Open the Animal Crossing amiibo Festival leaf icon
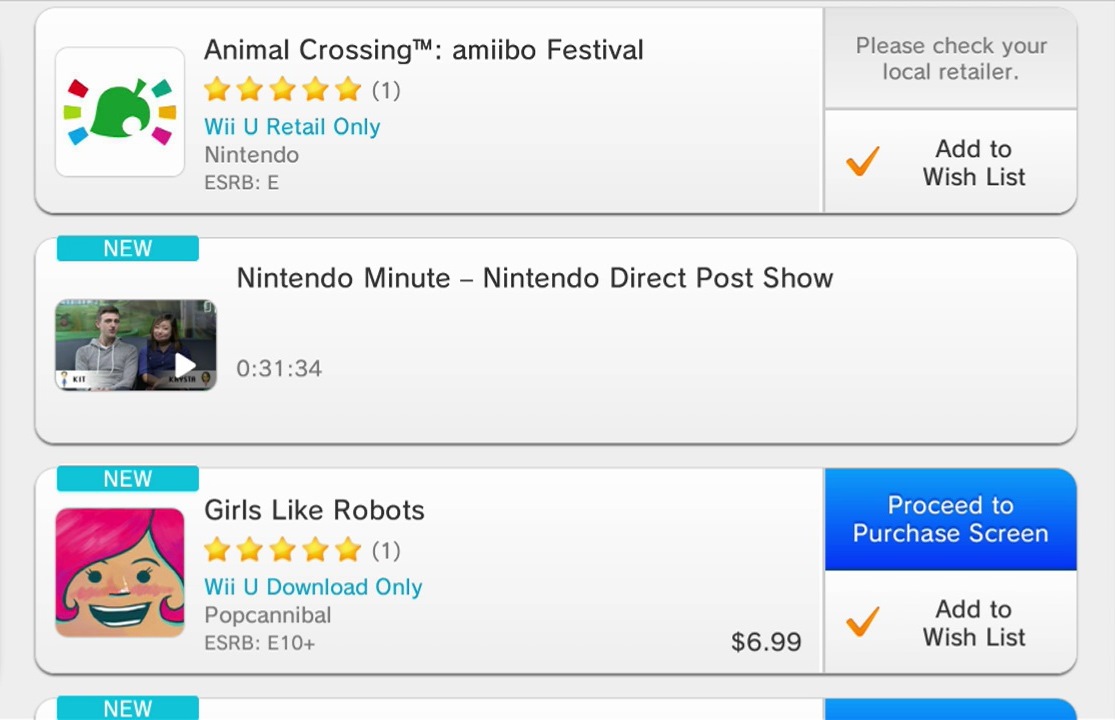The image size is (1115, 720). [x=120, y=112]
